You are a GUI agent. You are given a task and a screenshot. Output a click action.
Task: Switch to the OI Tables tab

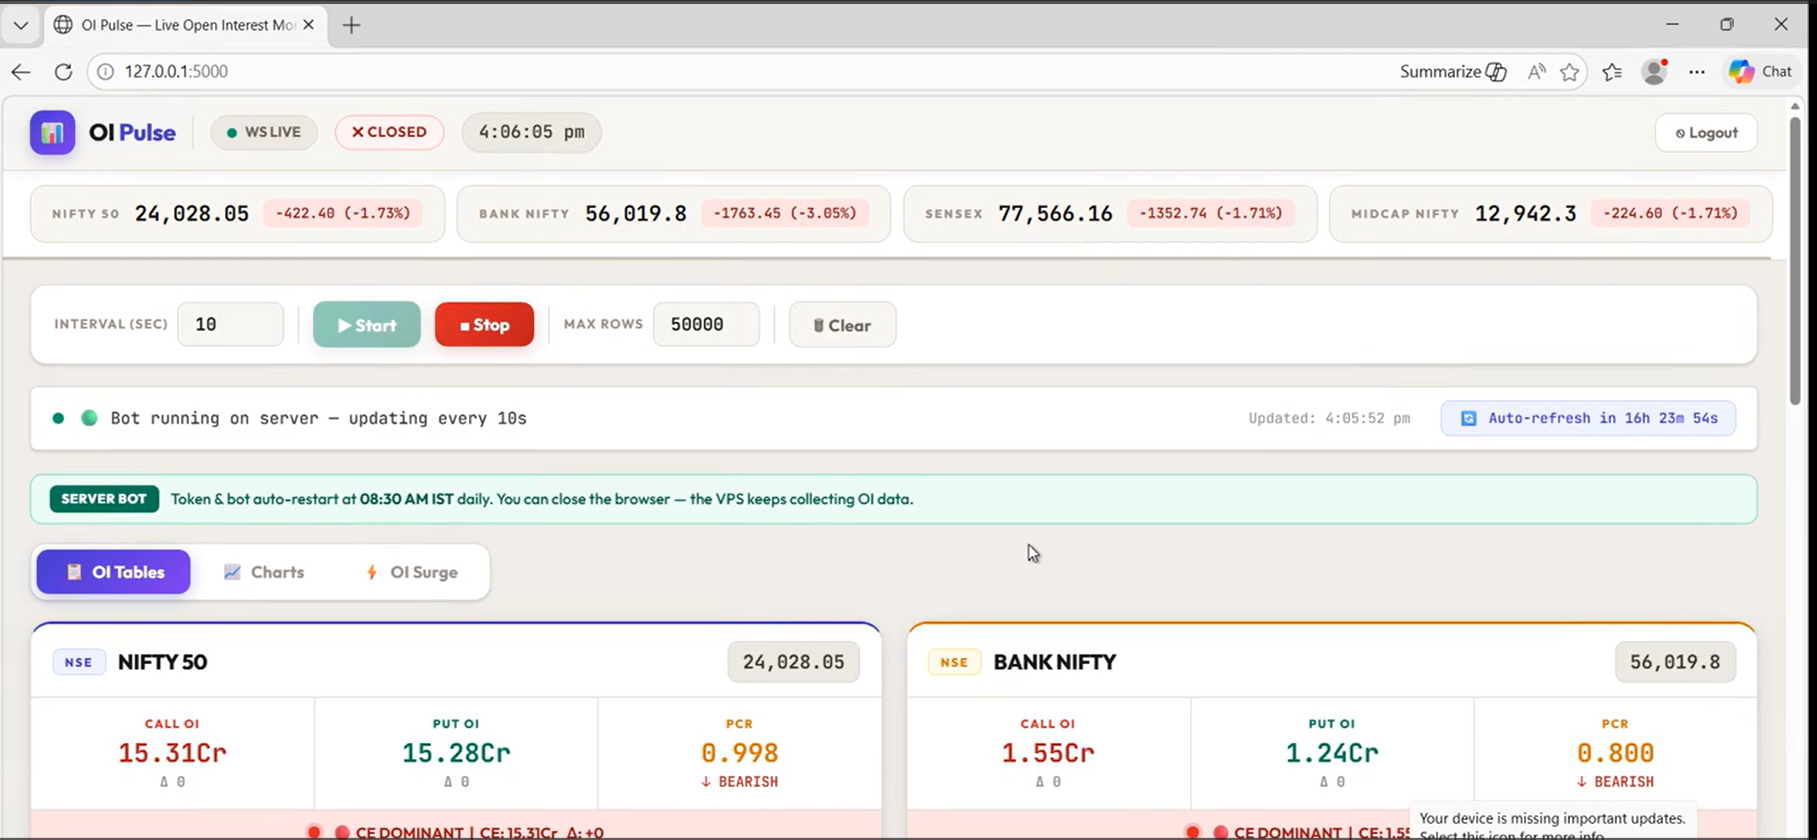tap(113, 572)
